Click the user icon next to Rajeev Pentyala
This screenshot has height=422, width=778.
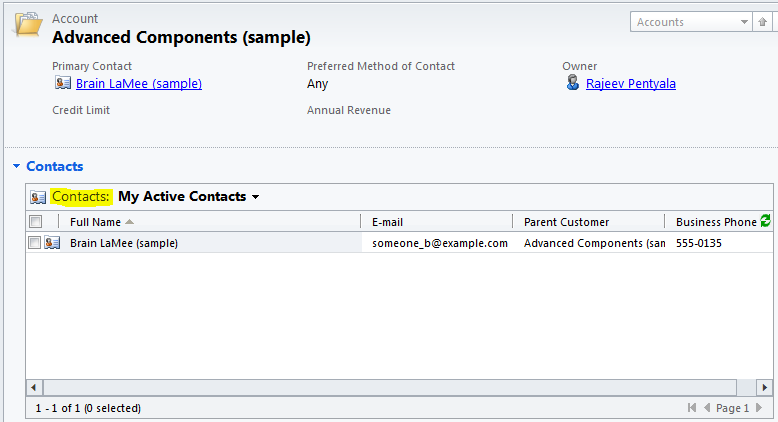click(572, 84)
